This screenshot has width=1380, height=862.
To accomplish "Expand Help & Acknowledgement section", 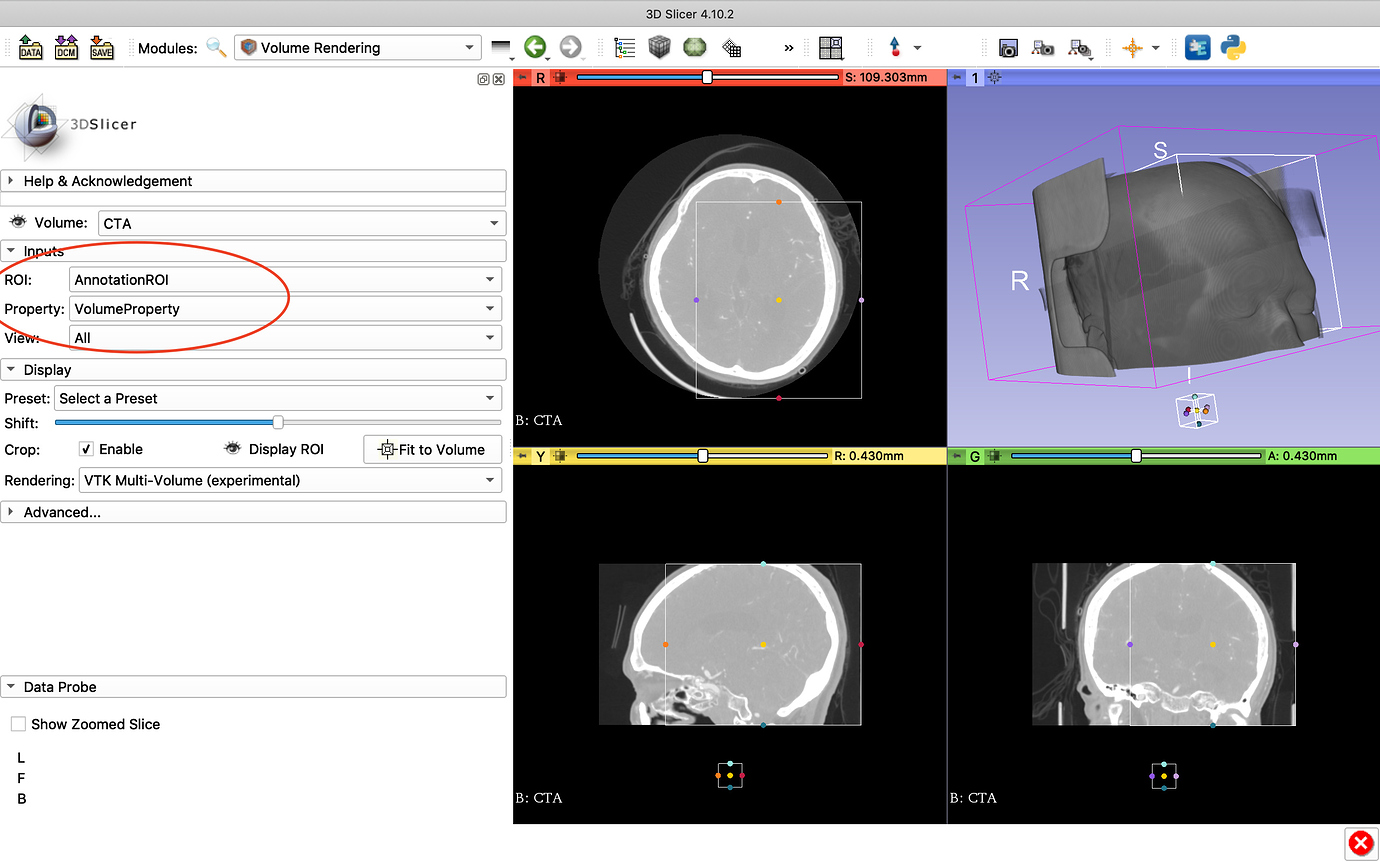I will click(x=107, y=181).
